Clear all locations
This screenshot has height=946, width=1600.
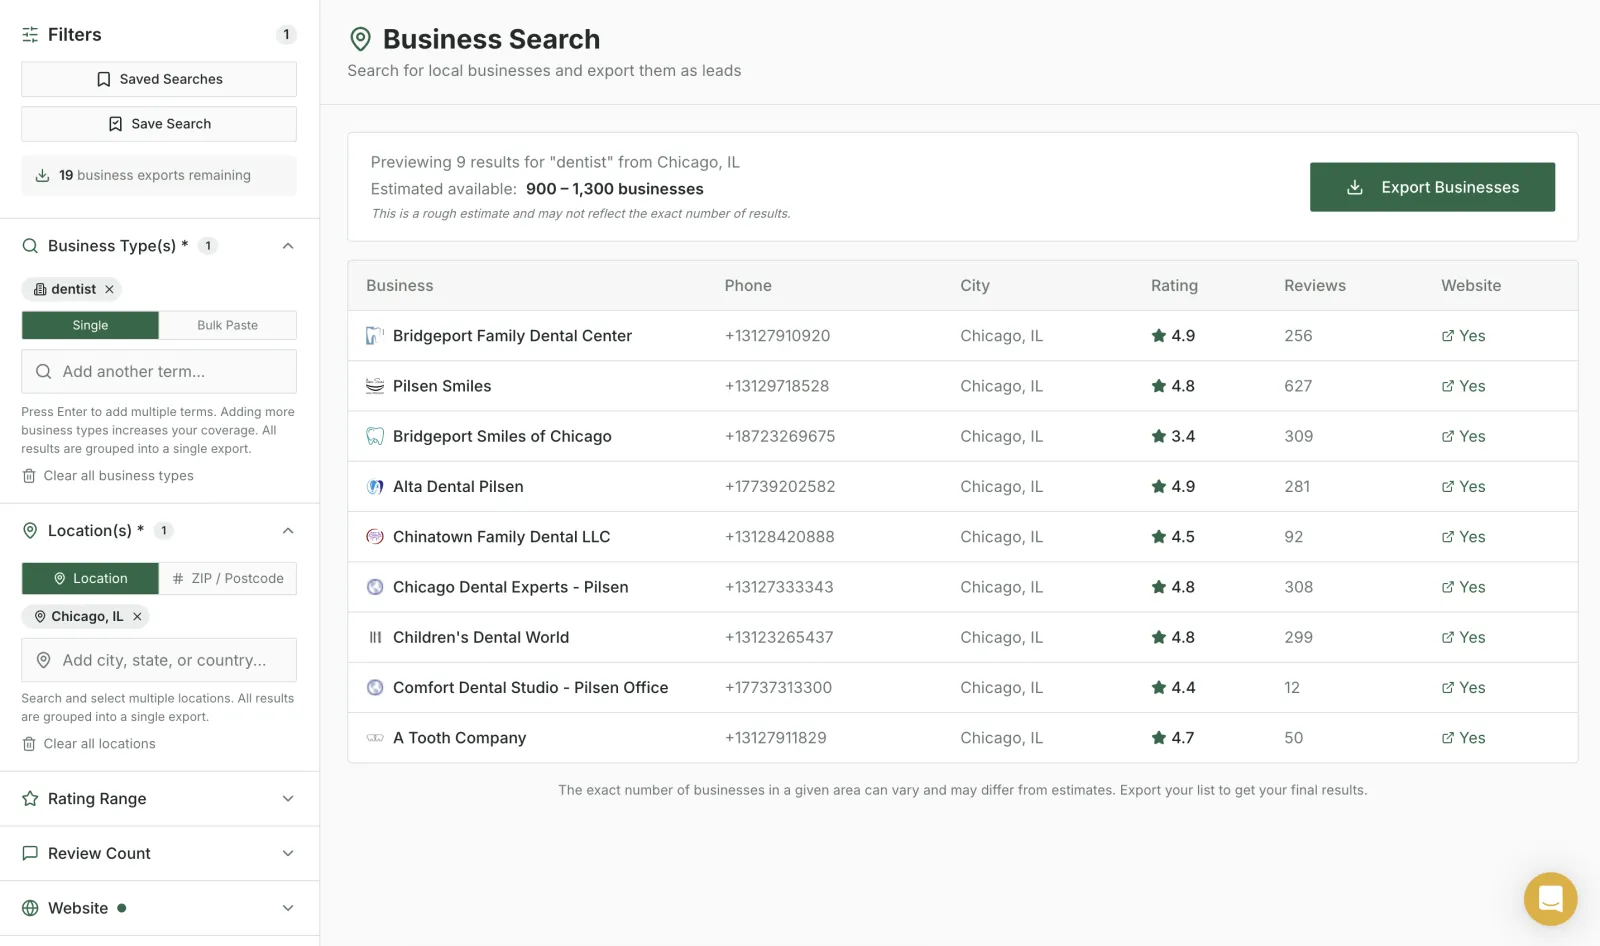pyautogui.click(x=89, y=744)
